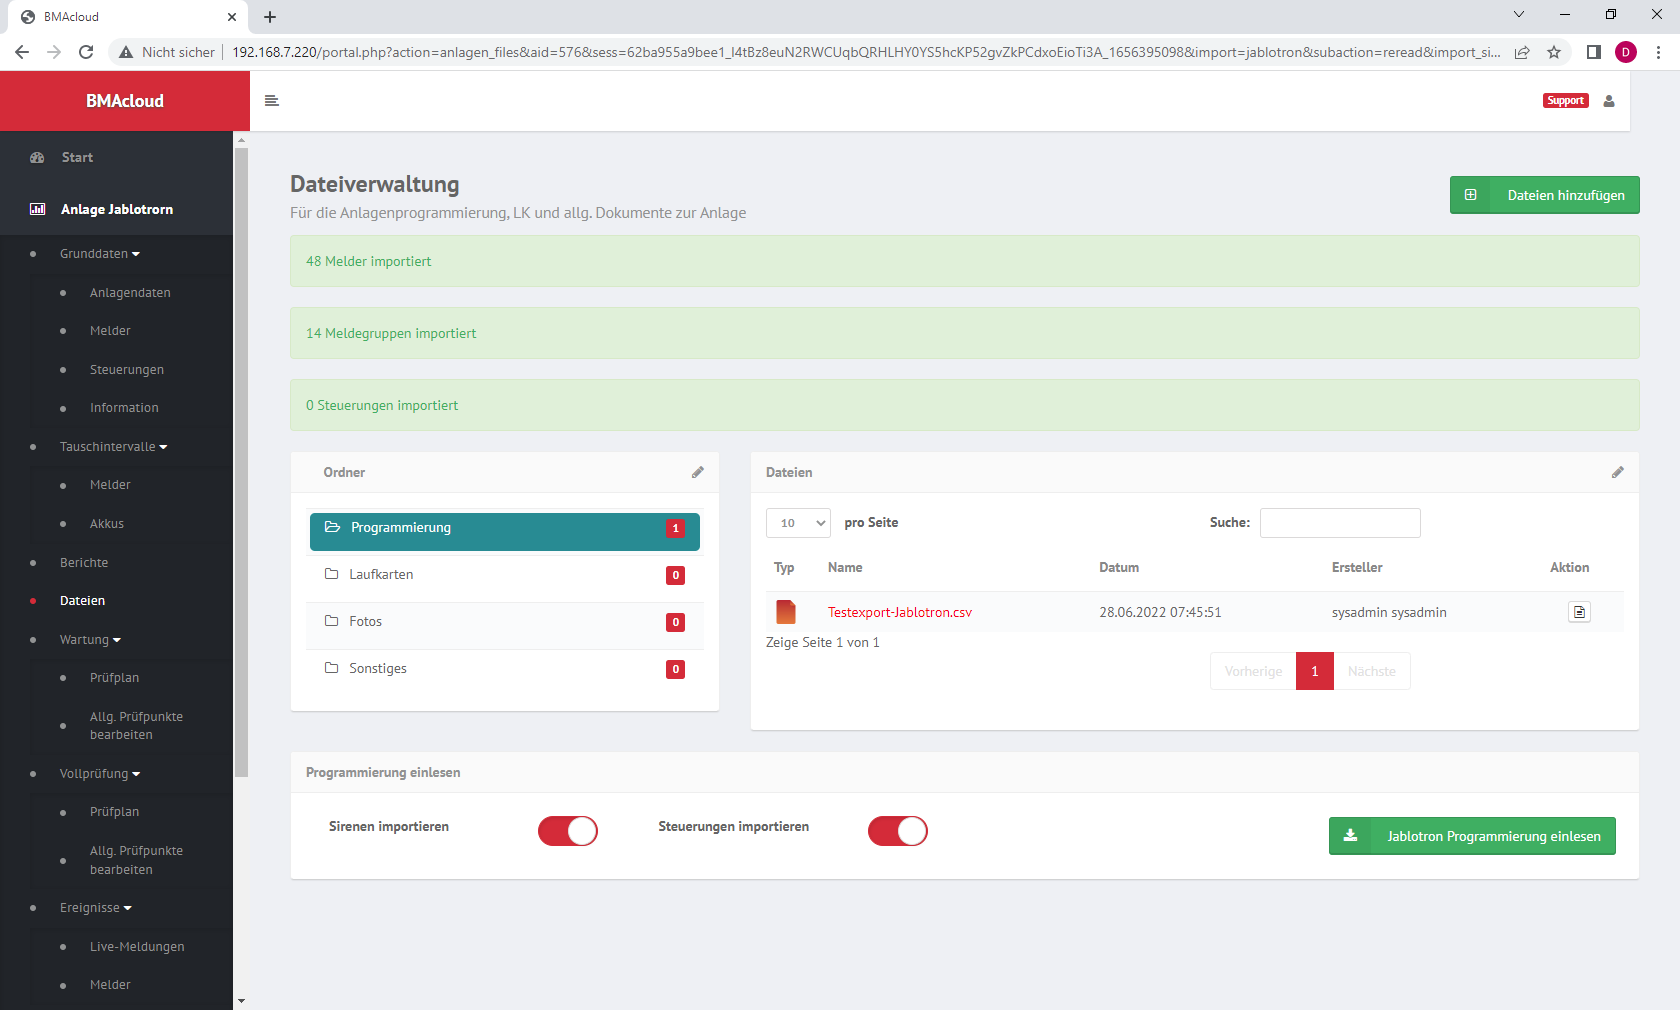Edit files with the Dateien pencil icon
Screen dimensions: 1680x1010
[1618, 472]
